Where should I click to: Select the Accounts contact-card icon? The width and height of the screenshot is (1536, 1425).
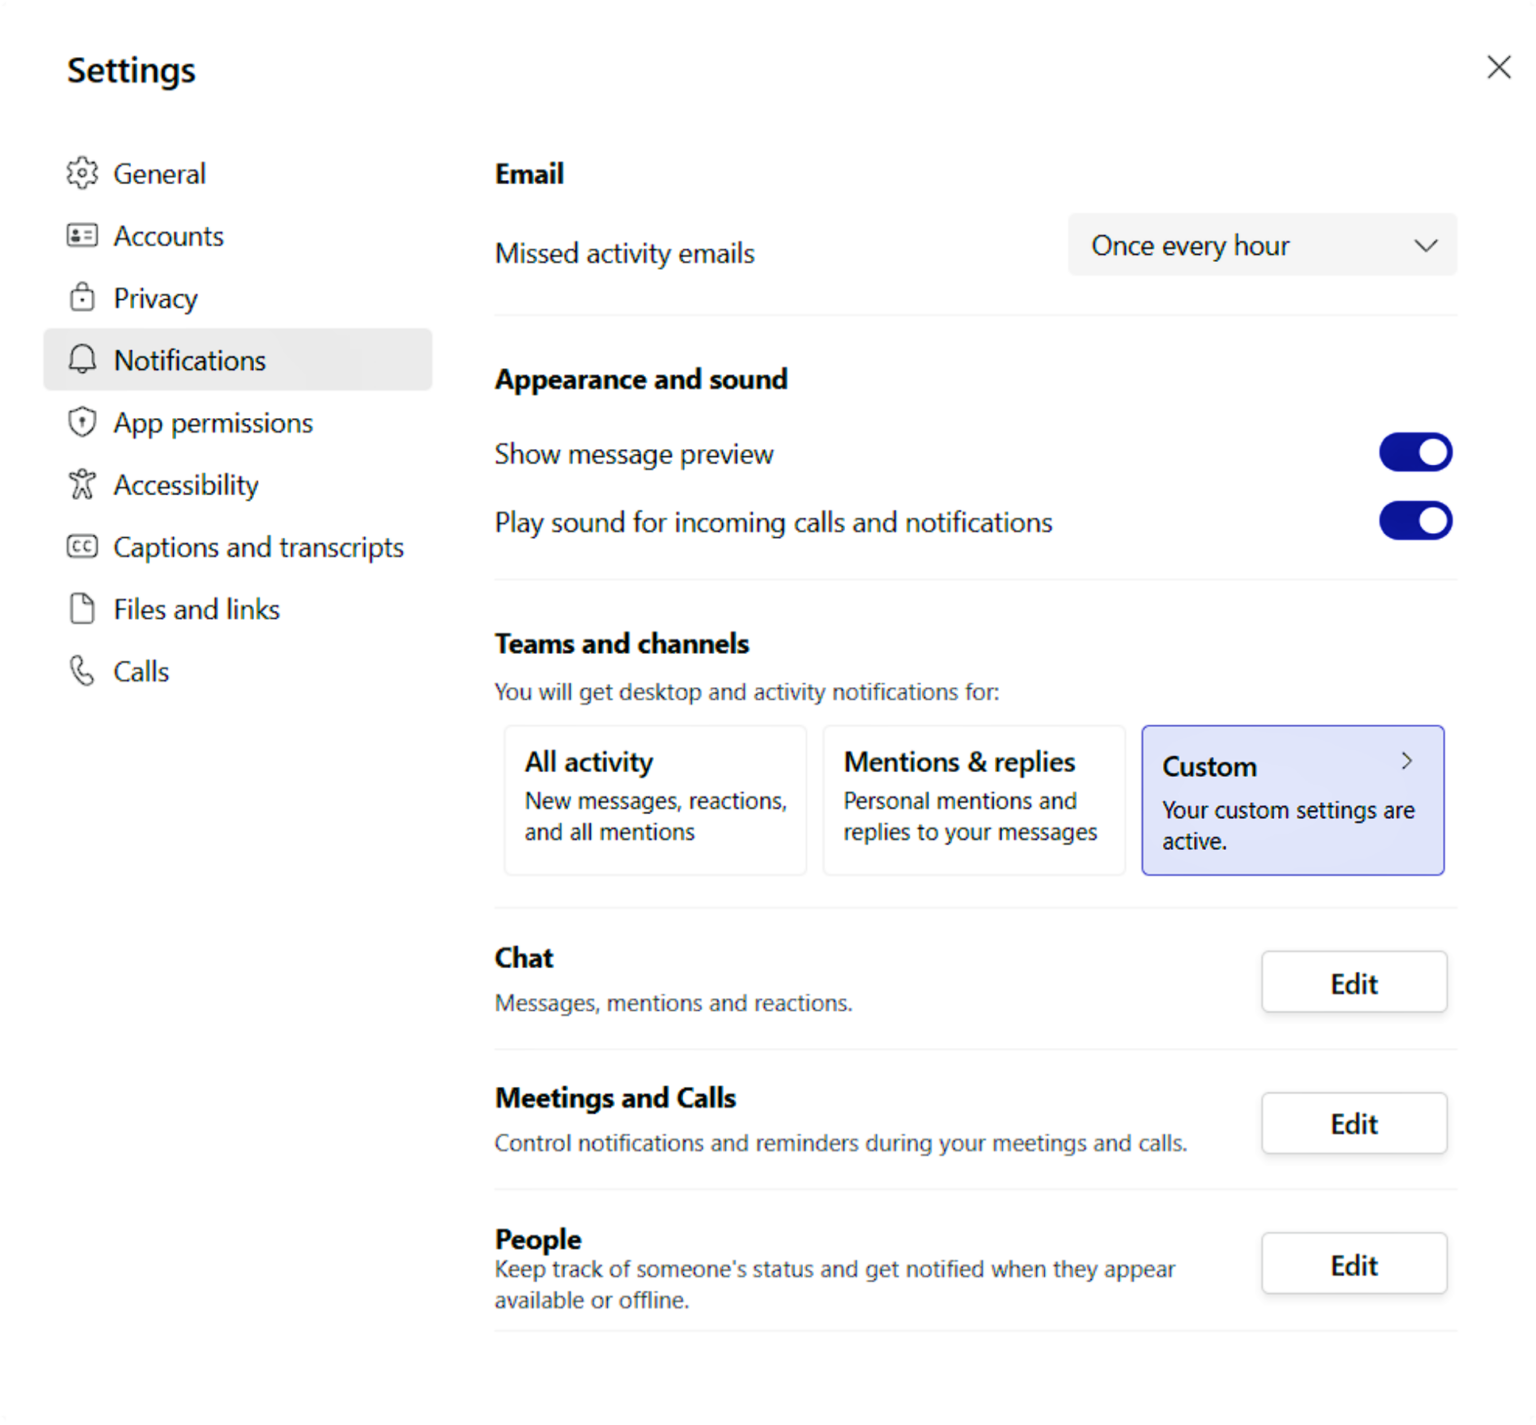click(82, 236)
